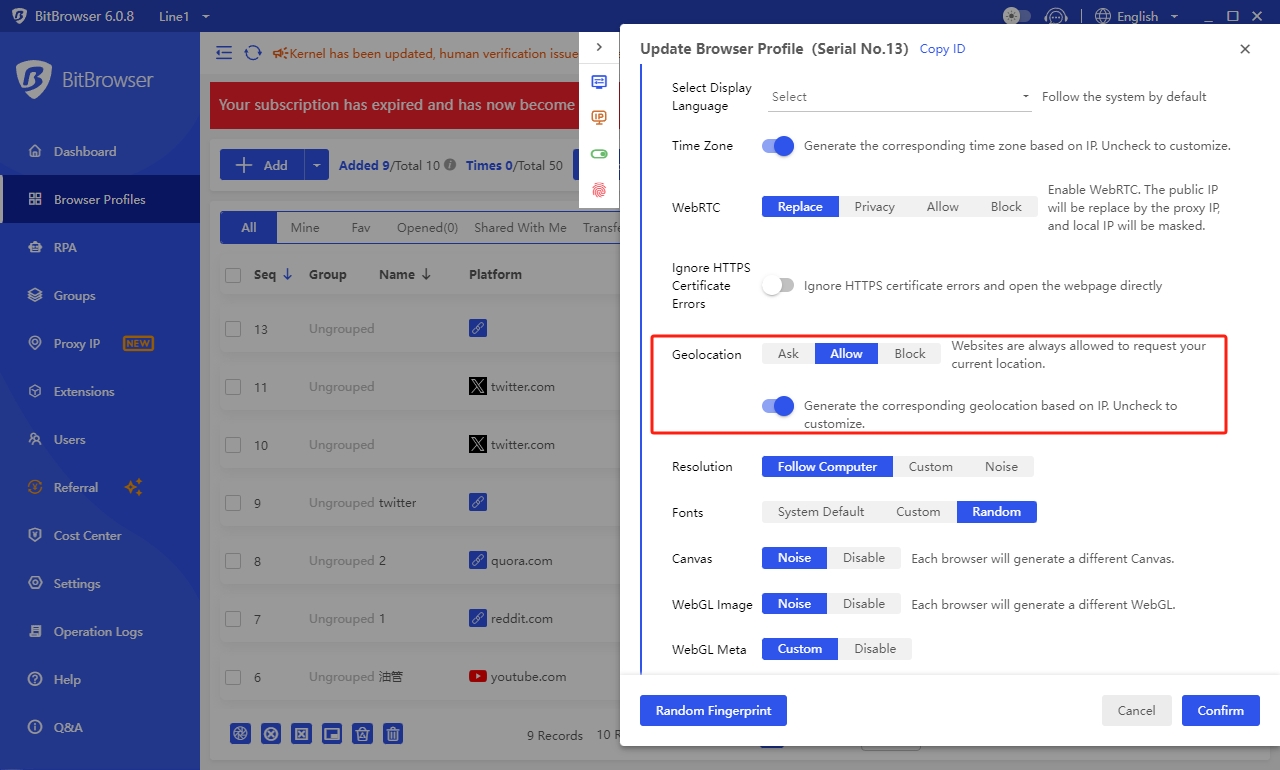Sort by the Name column arrow

click(426, 274)
